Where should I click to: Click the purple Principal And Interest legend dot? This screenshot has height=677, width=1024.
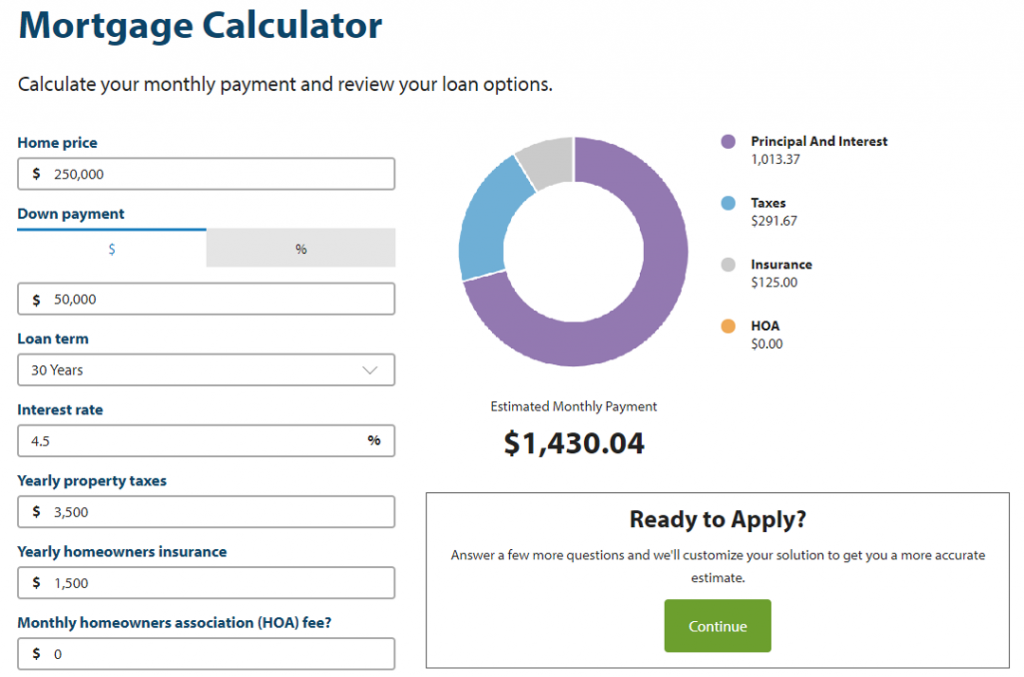tap(729, 142)
